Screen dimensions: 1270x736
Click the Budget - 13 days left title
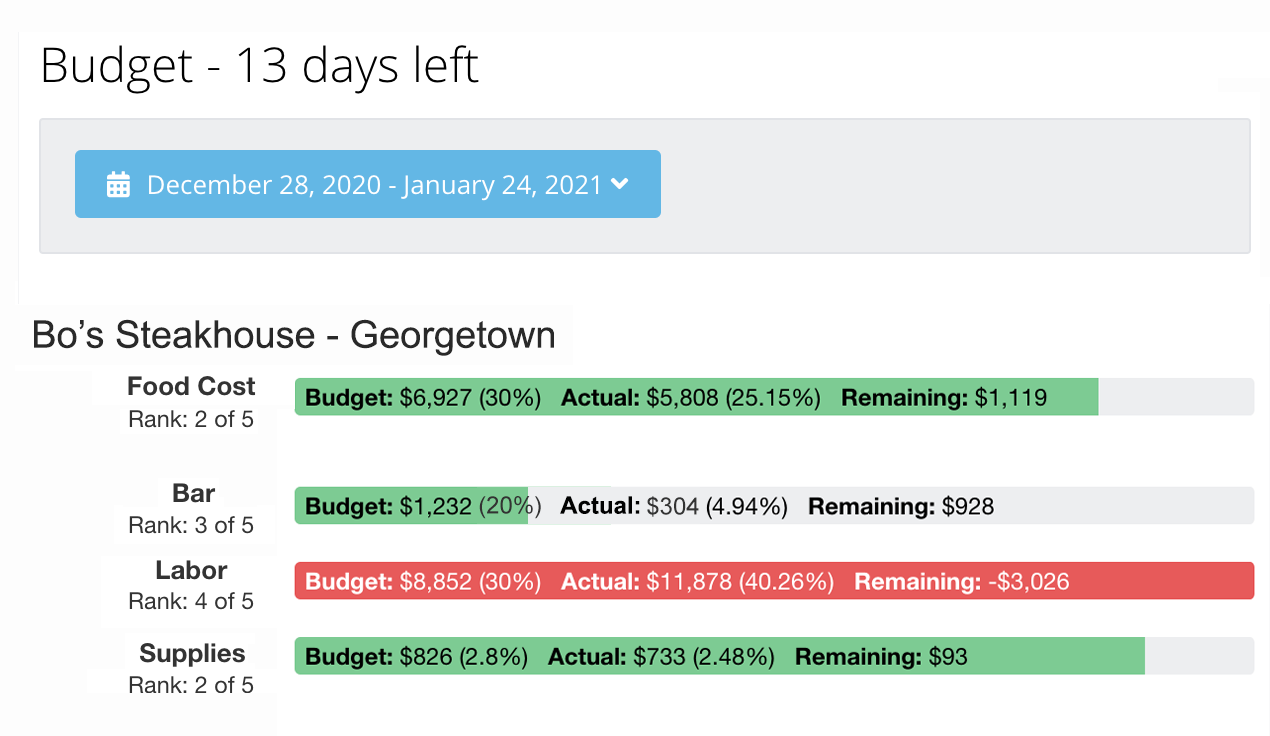259,66
